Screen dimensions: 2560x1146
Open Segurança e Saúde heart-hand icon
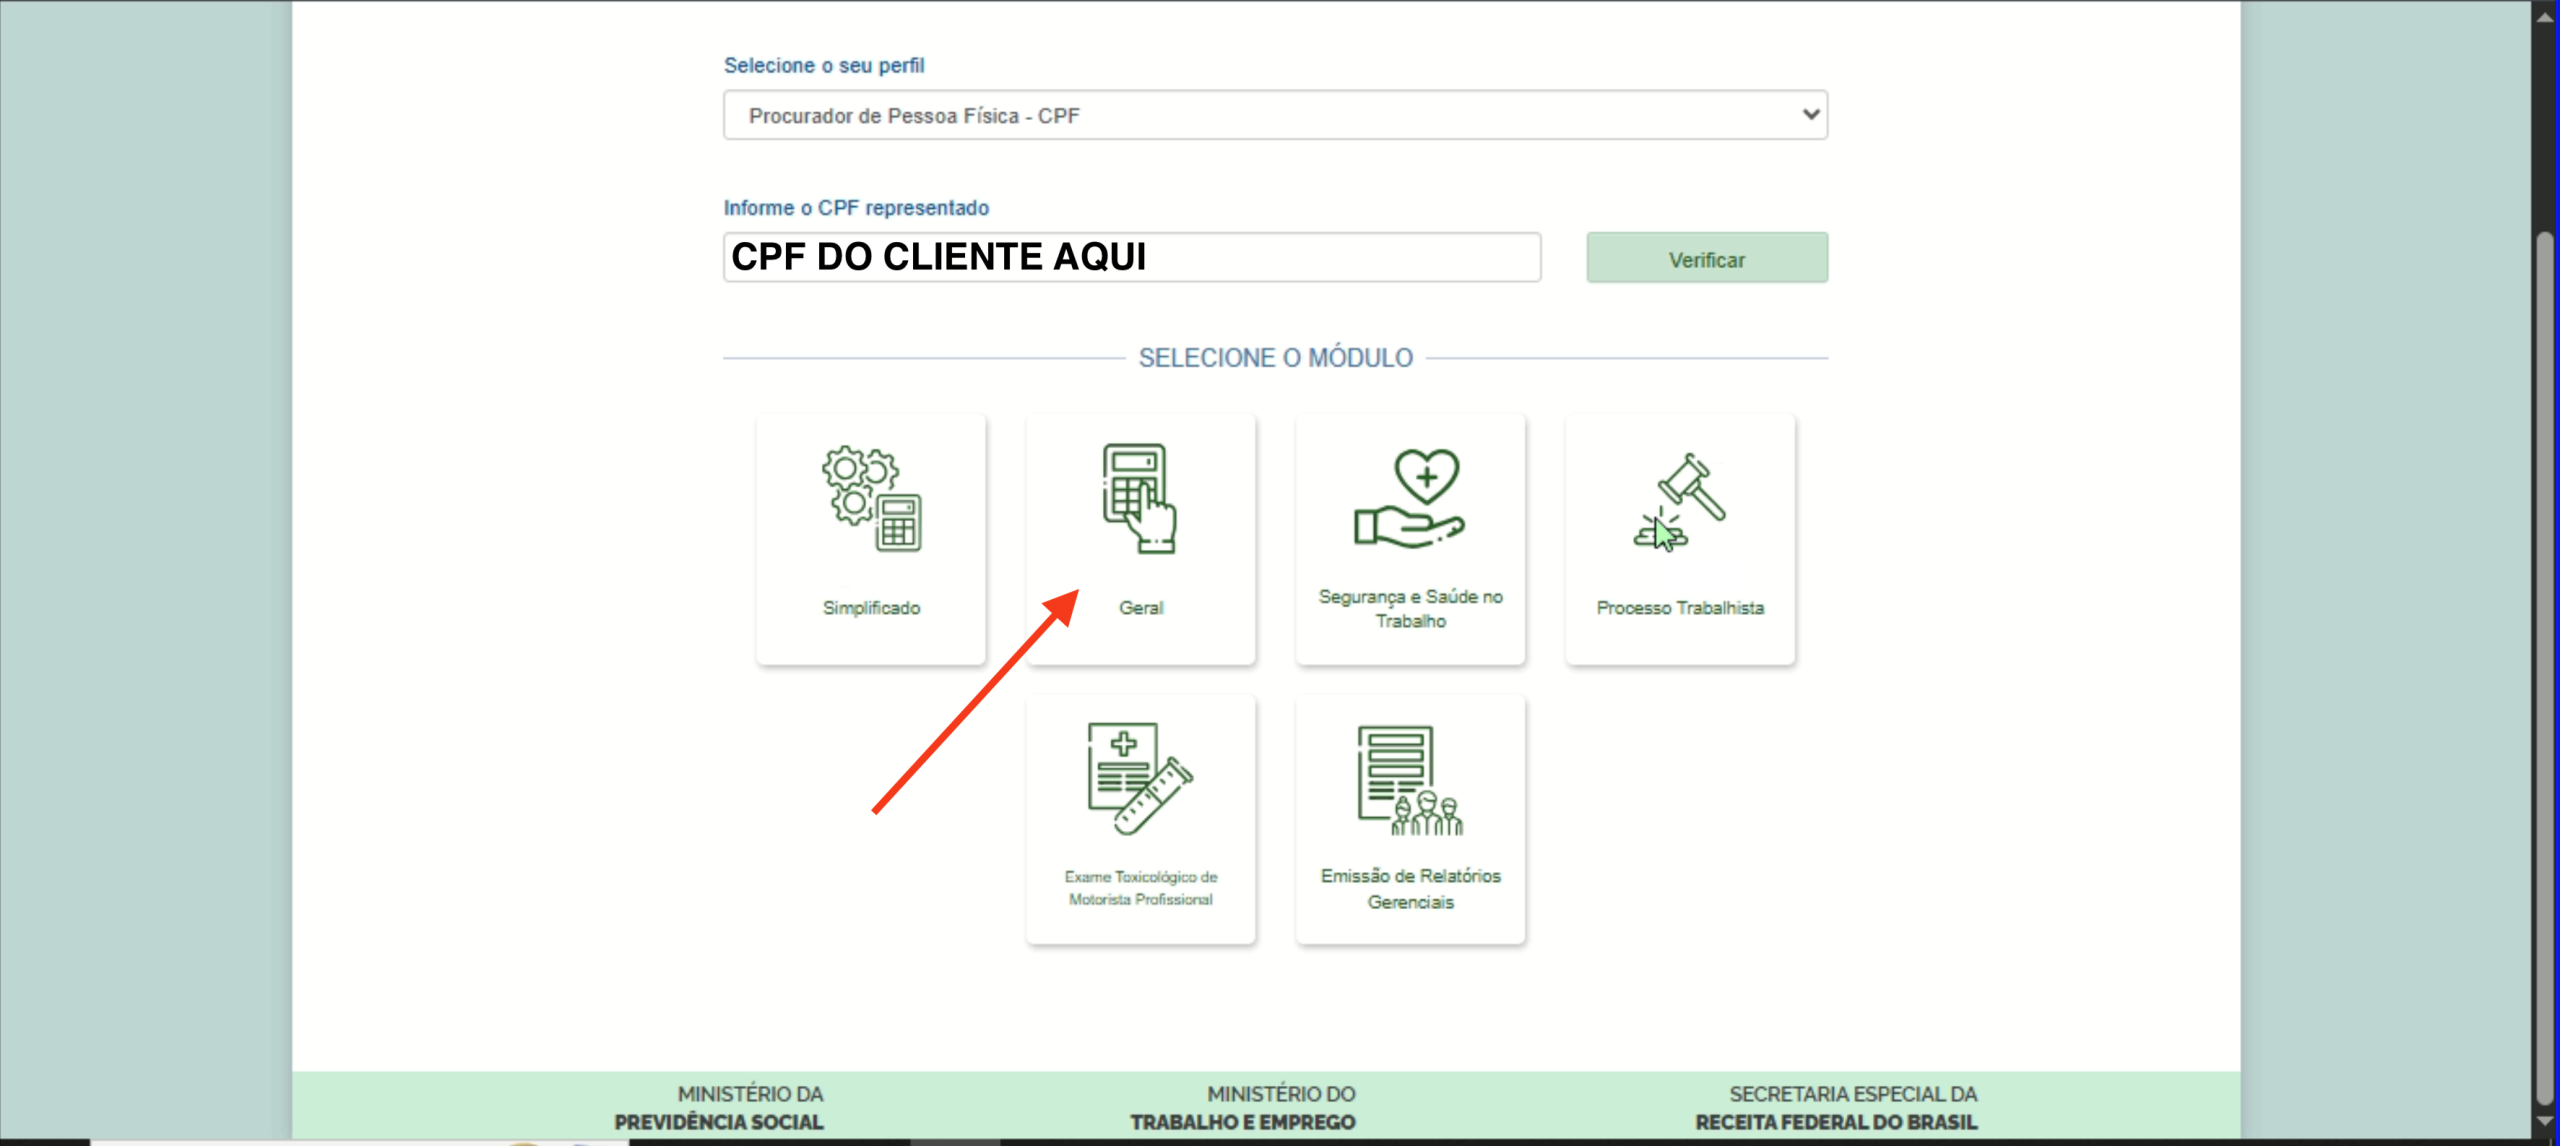(x=1410, y=498)
